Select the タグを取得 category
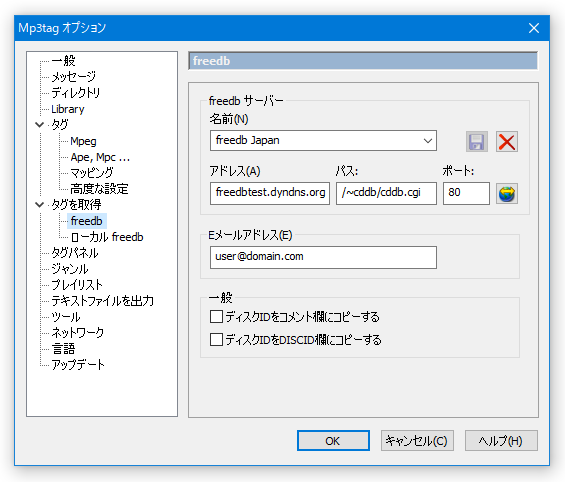 [x=76, y=205]
